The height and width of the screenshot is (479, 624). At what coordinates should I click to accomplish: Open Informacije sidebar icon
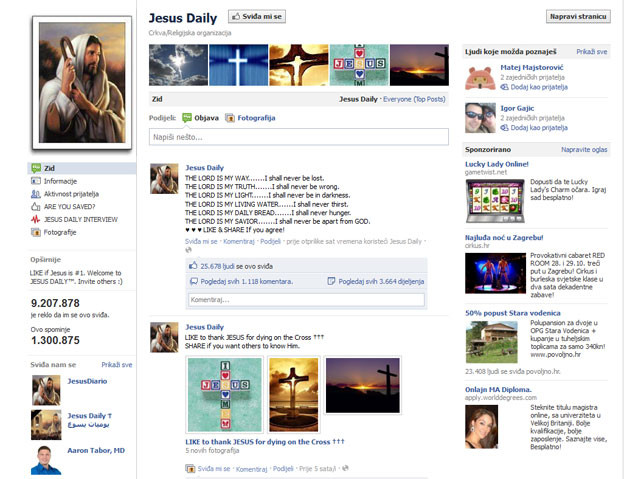tap(36, 181)
